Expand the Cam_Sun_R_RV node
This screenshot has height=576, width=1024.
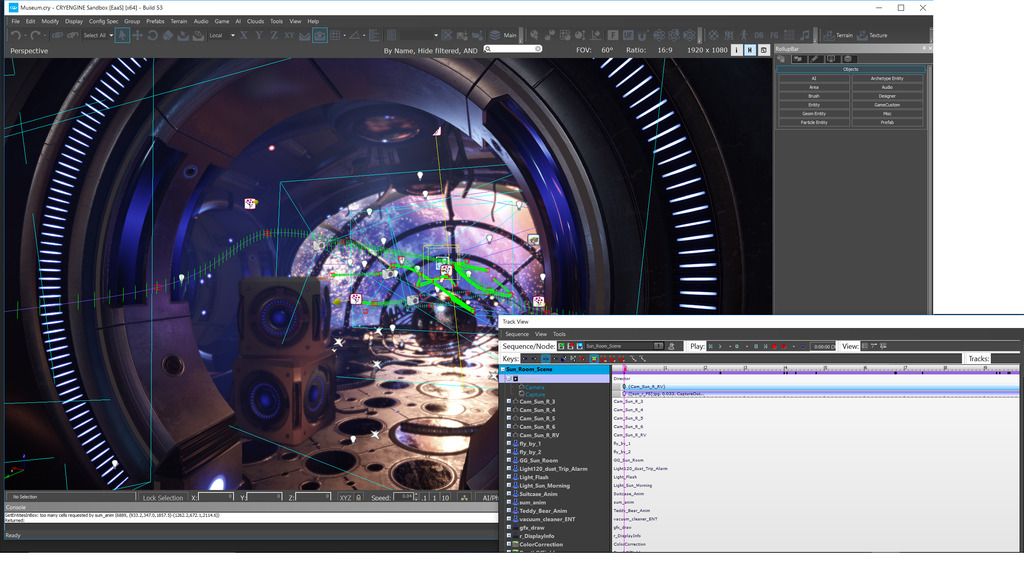[509, 435]
